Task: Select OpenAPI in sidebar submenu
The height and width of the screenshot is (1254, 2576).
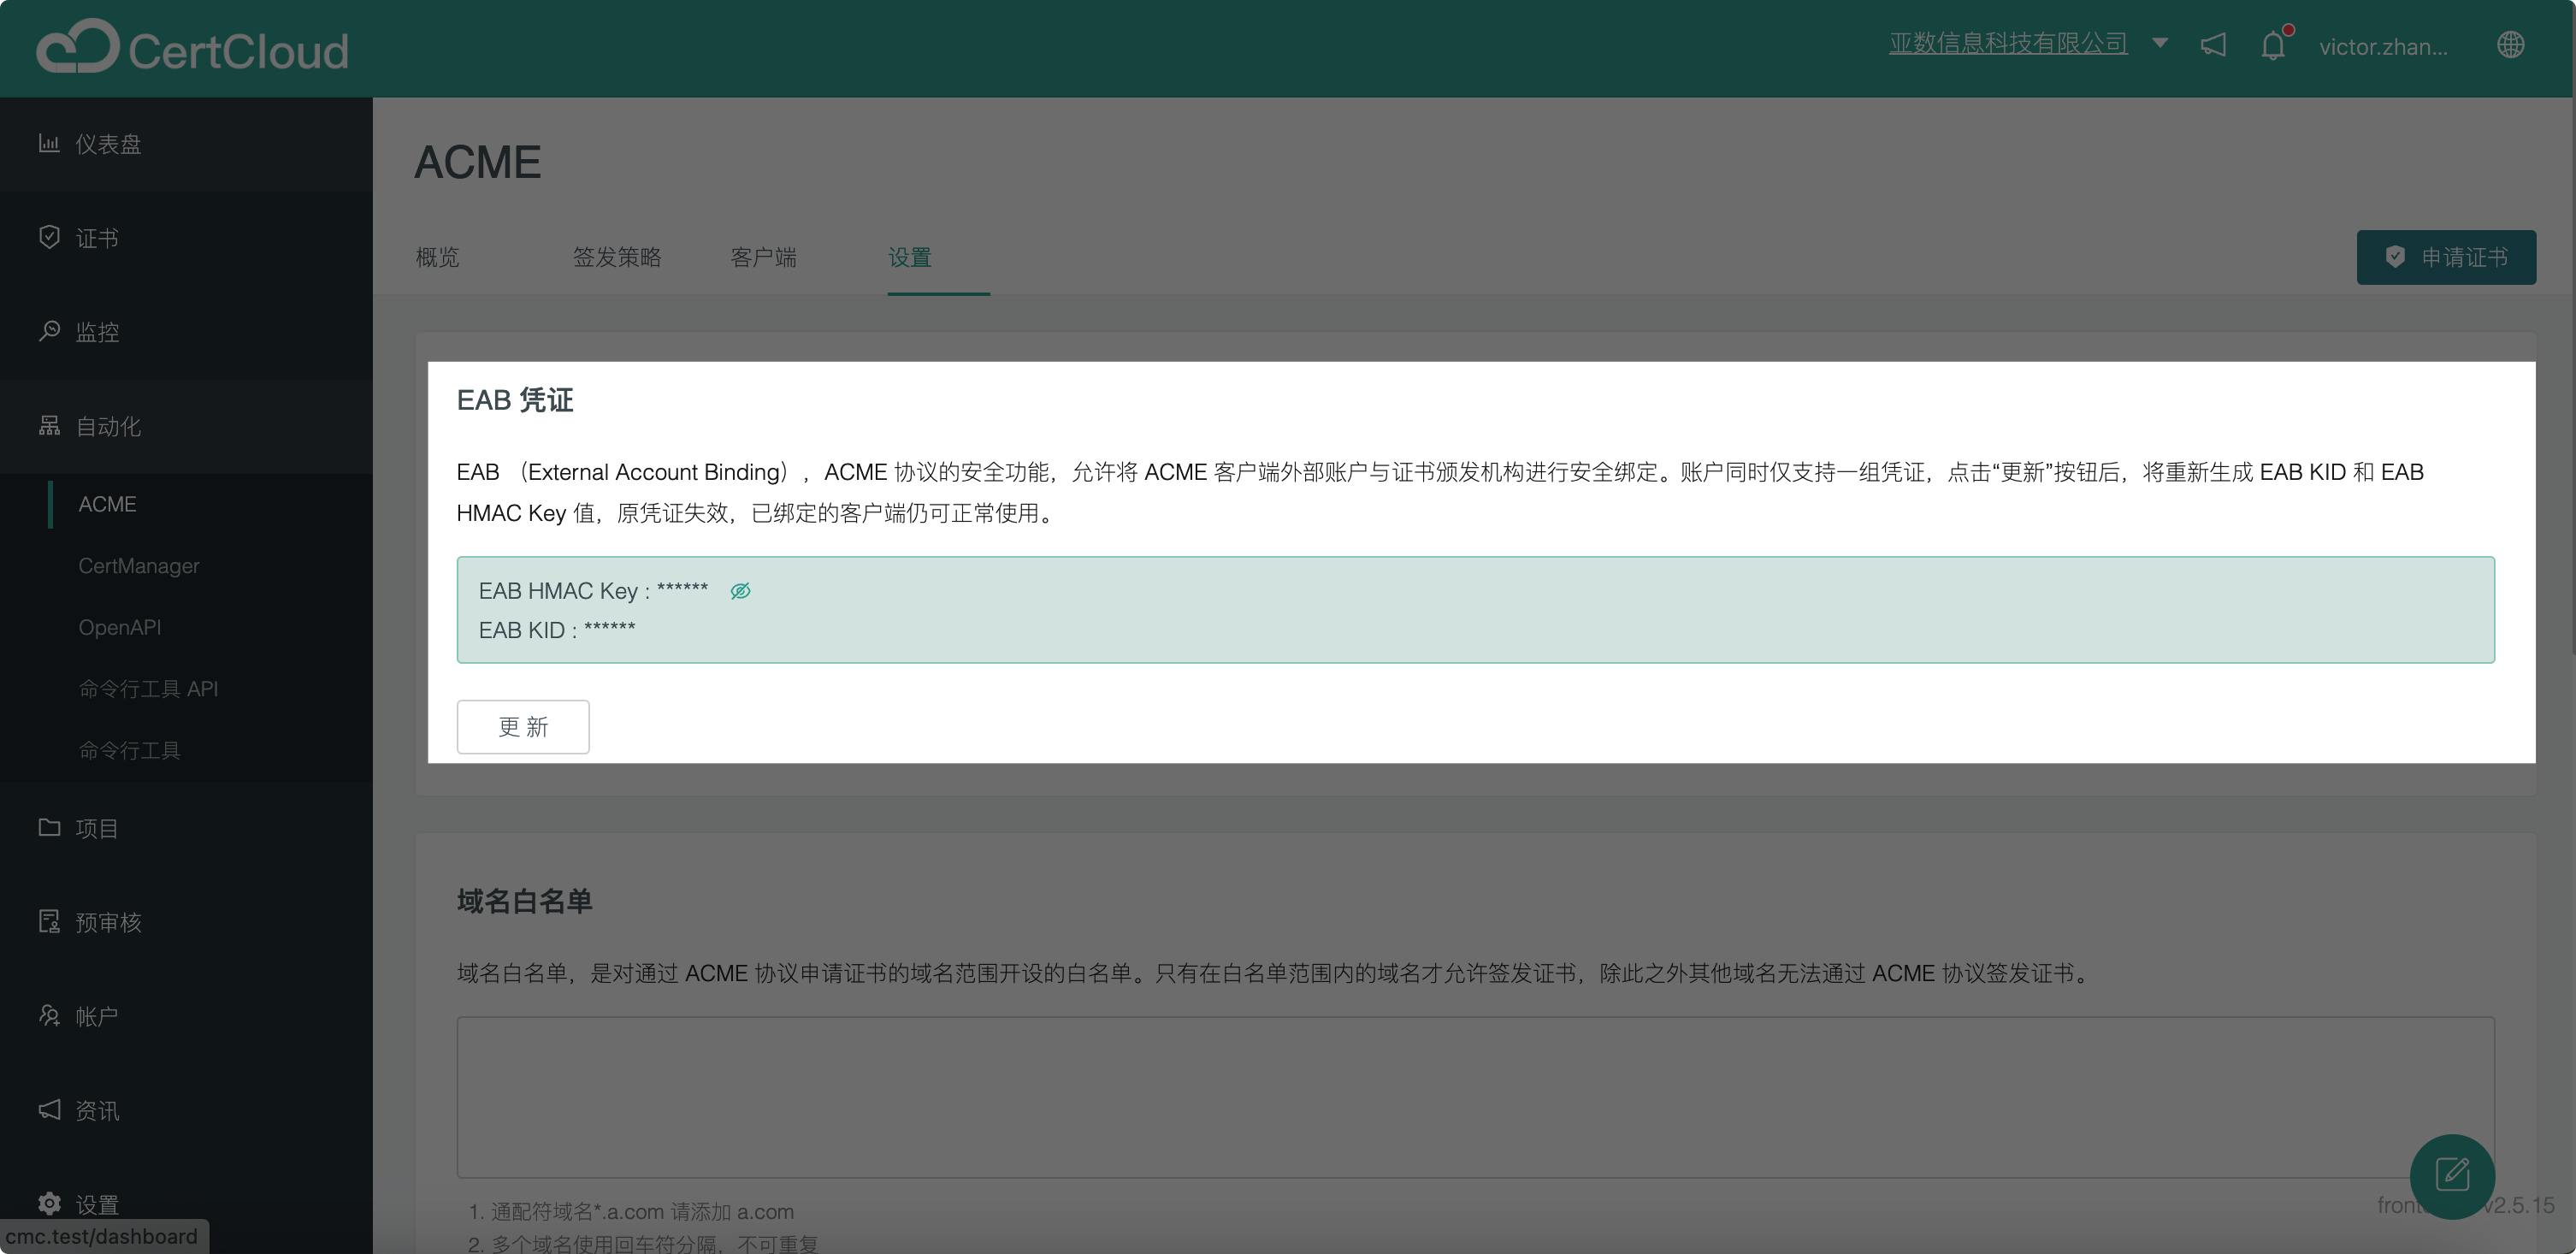Action: coord(186,627)
